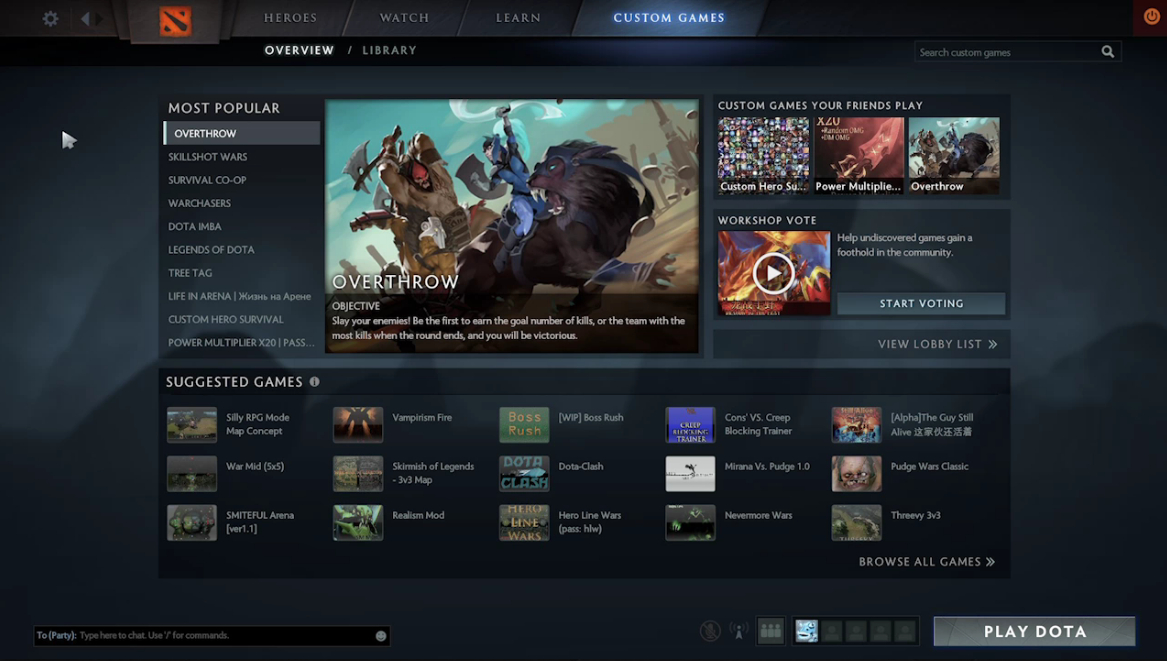Open Power Multiplie... friends thumbnail
Image resolution: width=1167 pixels, height=661 pixels.
(x=859, y=155)
